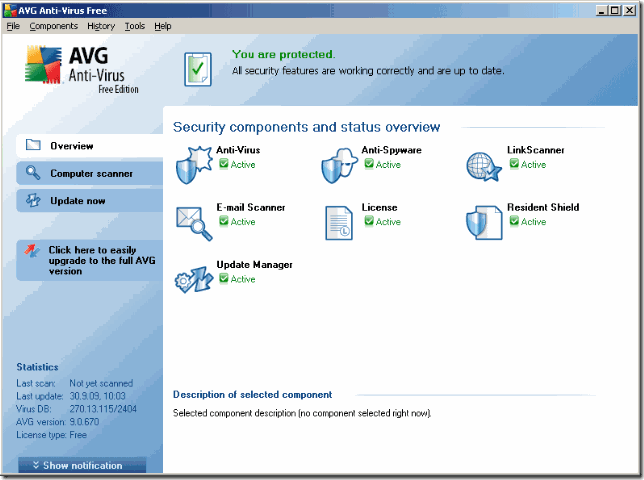Select the LinkScanner label
644x480 pixels.
coord(536,150)
